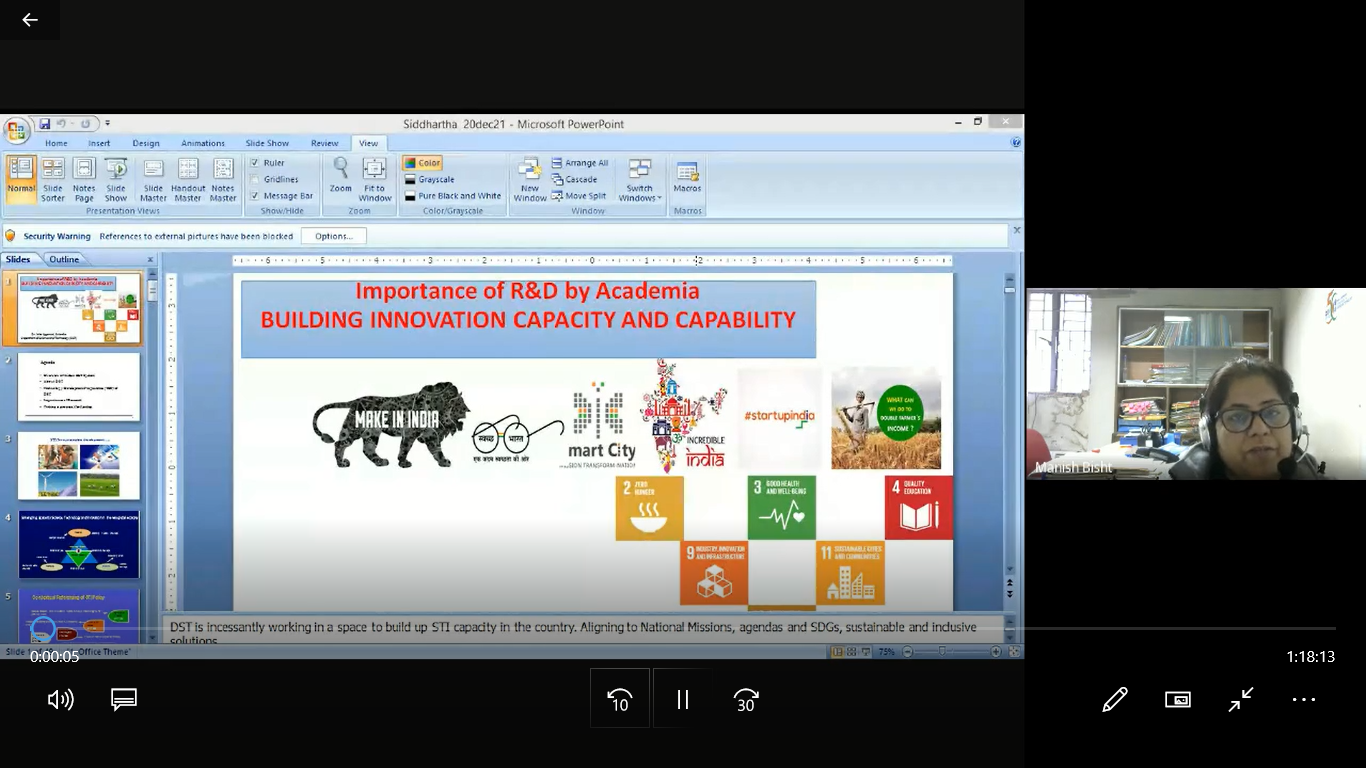
Task: Click the Office button in PowerPoint
Action: pos(16,130)
